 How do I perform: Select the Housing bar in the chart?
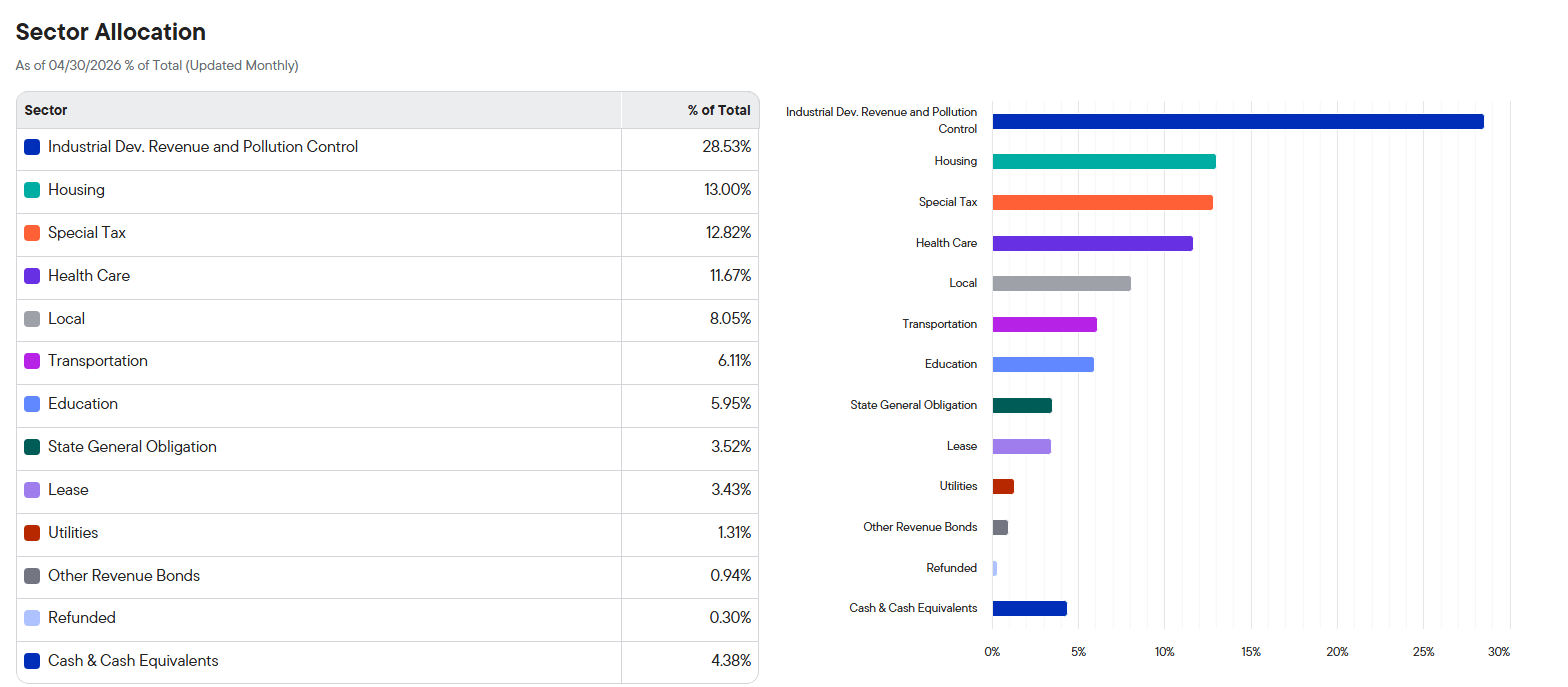[x=1104, y=162]
